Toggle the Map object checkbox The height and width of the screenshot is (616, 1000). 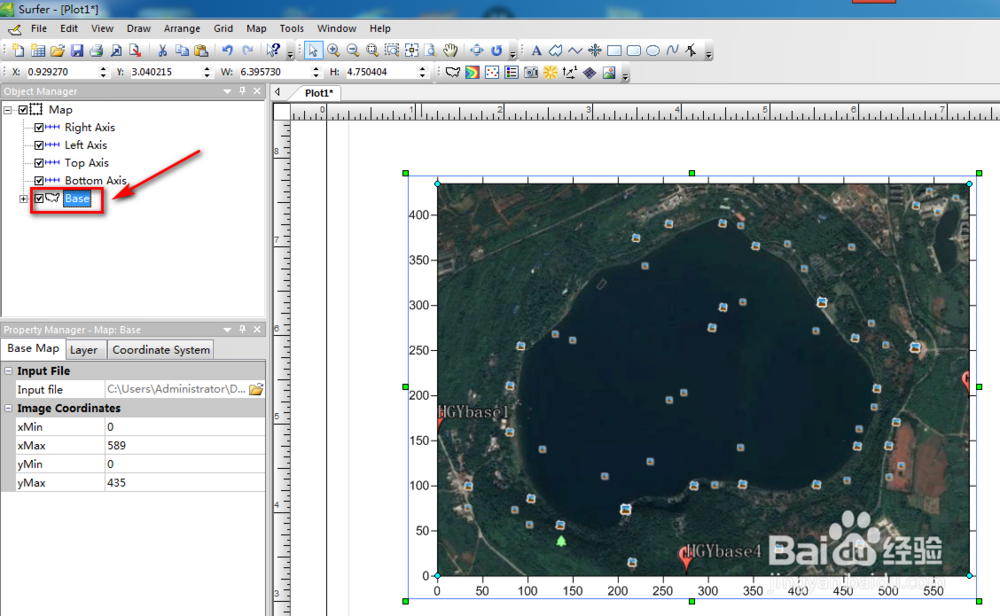point(23,110)
